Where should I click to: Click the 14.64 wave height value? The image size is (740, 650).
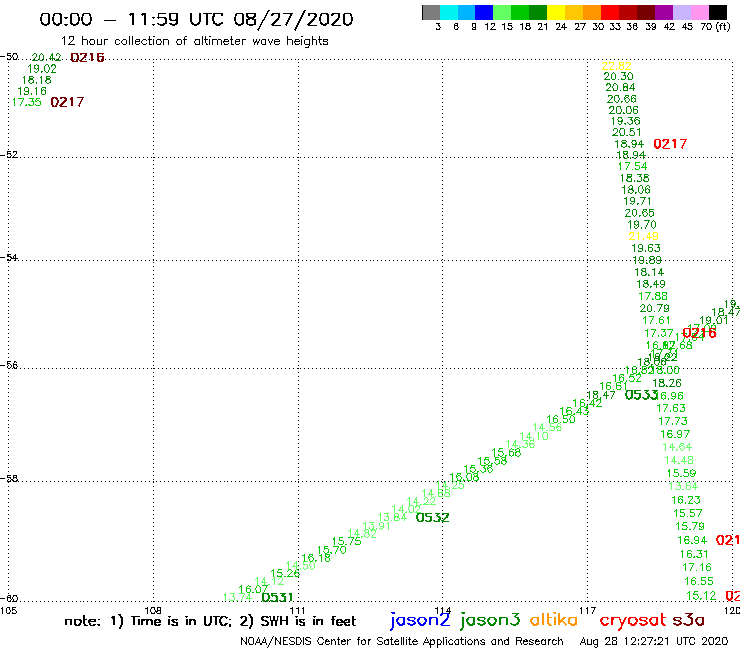677,447
